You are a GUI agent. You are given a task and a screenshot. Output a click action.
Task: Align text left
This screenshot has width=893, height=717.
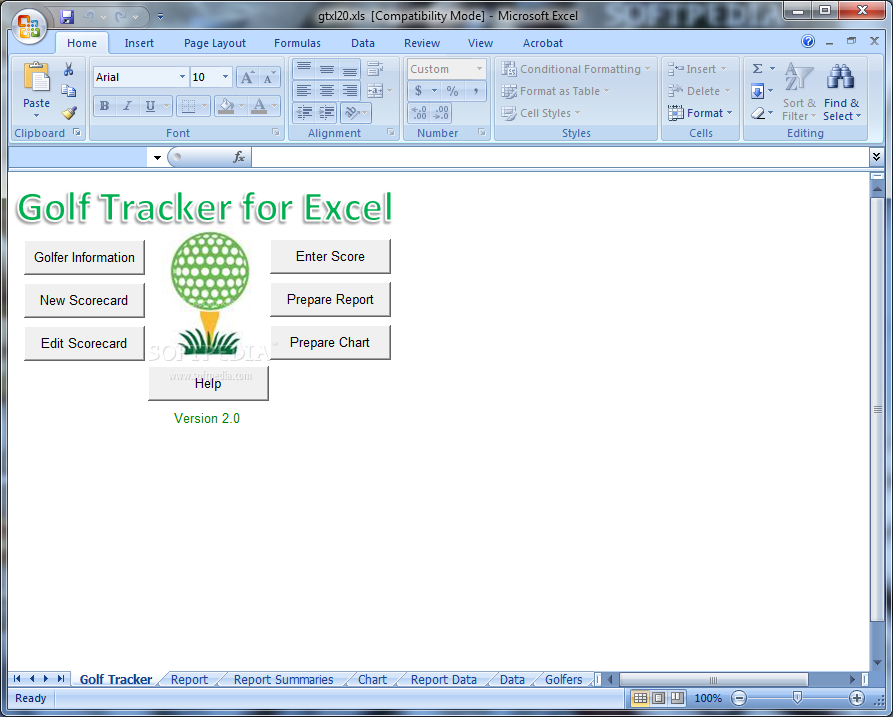point(304,91)
